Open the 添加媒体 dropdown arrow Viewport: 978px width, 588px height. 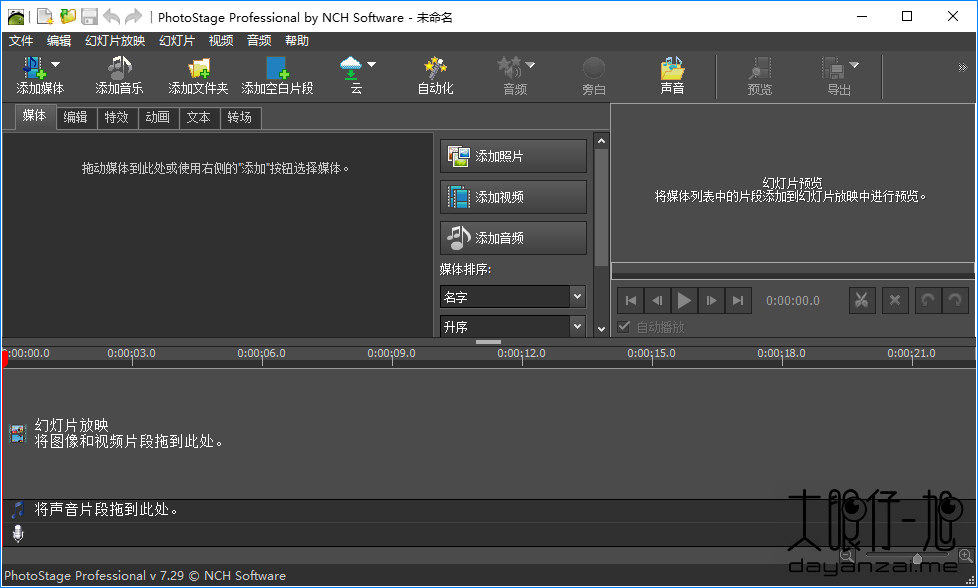point(56,64)
